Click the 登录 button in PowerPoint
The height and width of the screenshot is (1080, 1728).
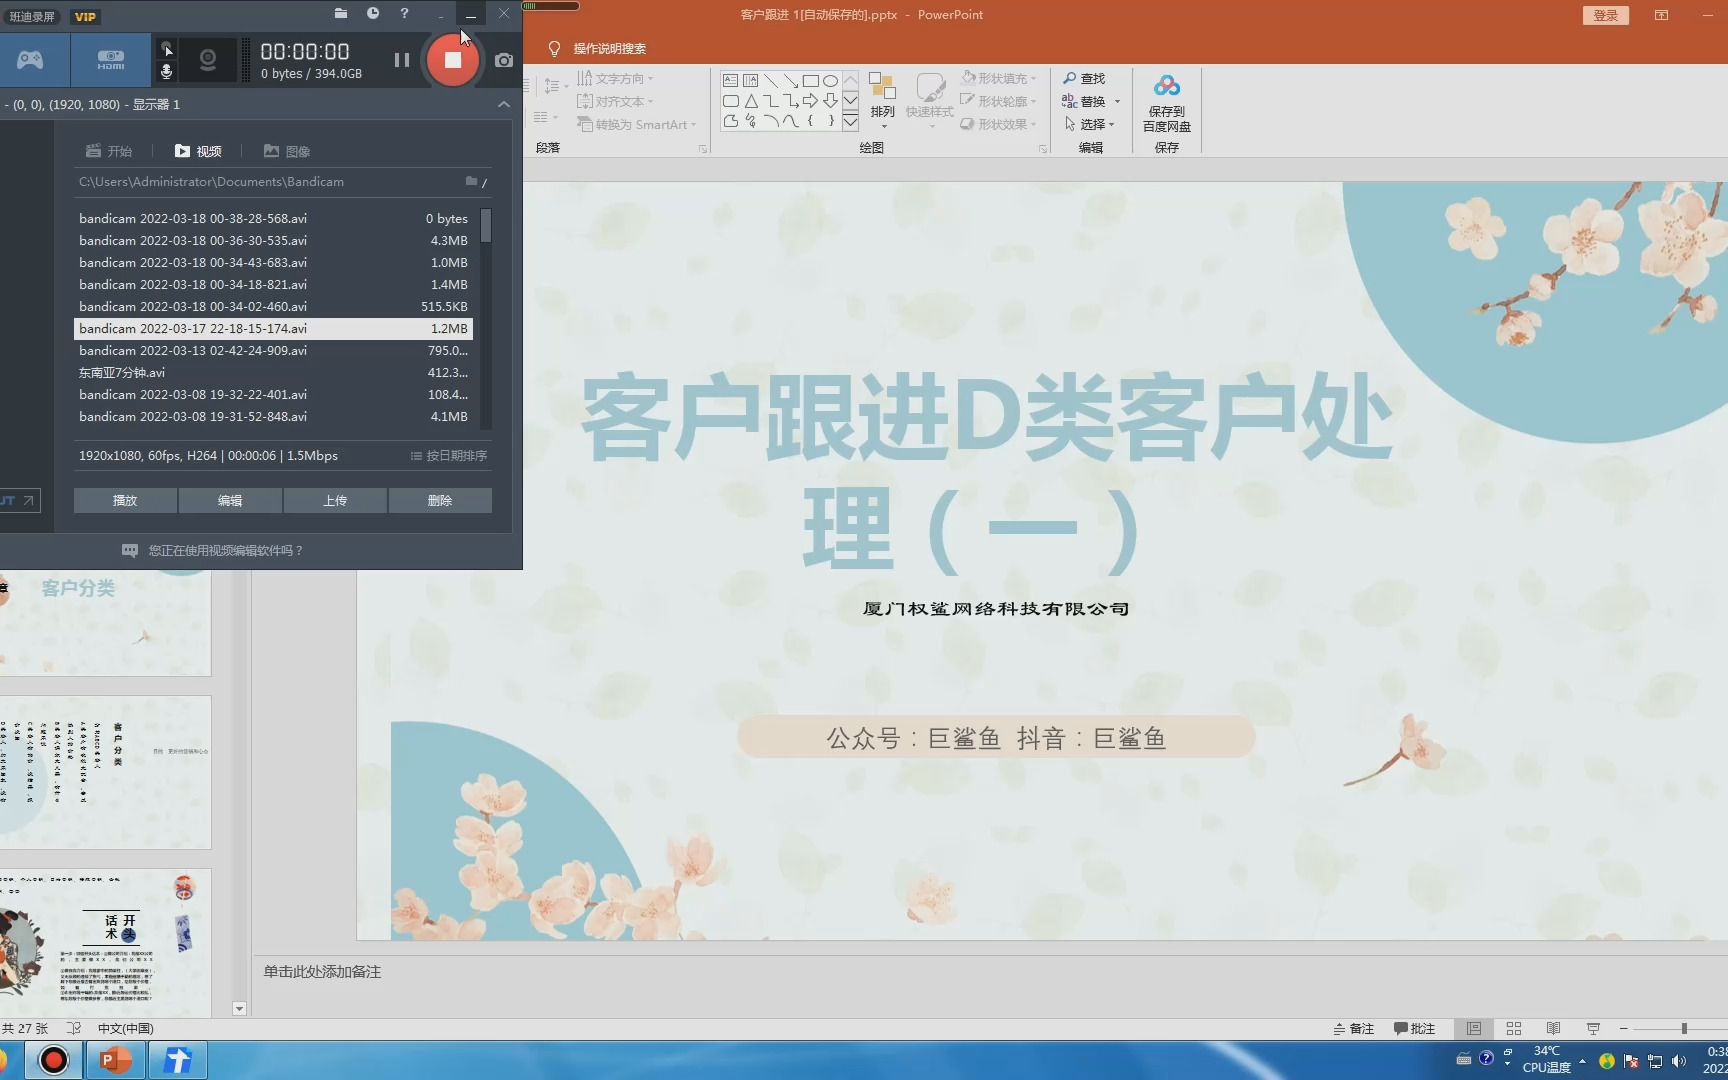1605,15
